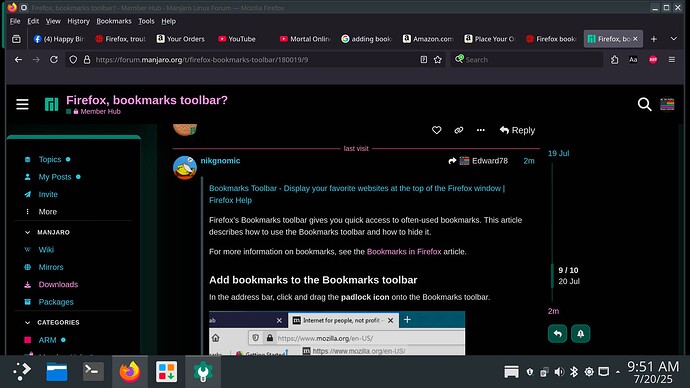Image resolution: width=690 pixels, height=388 pixels.
Task: Open forum search magnifier icon
Action: coord(644,104)
